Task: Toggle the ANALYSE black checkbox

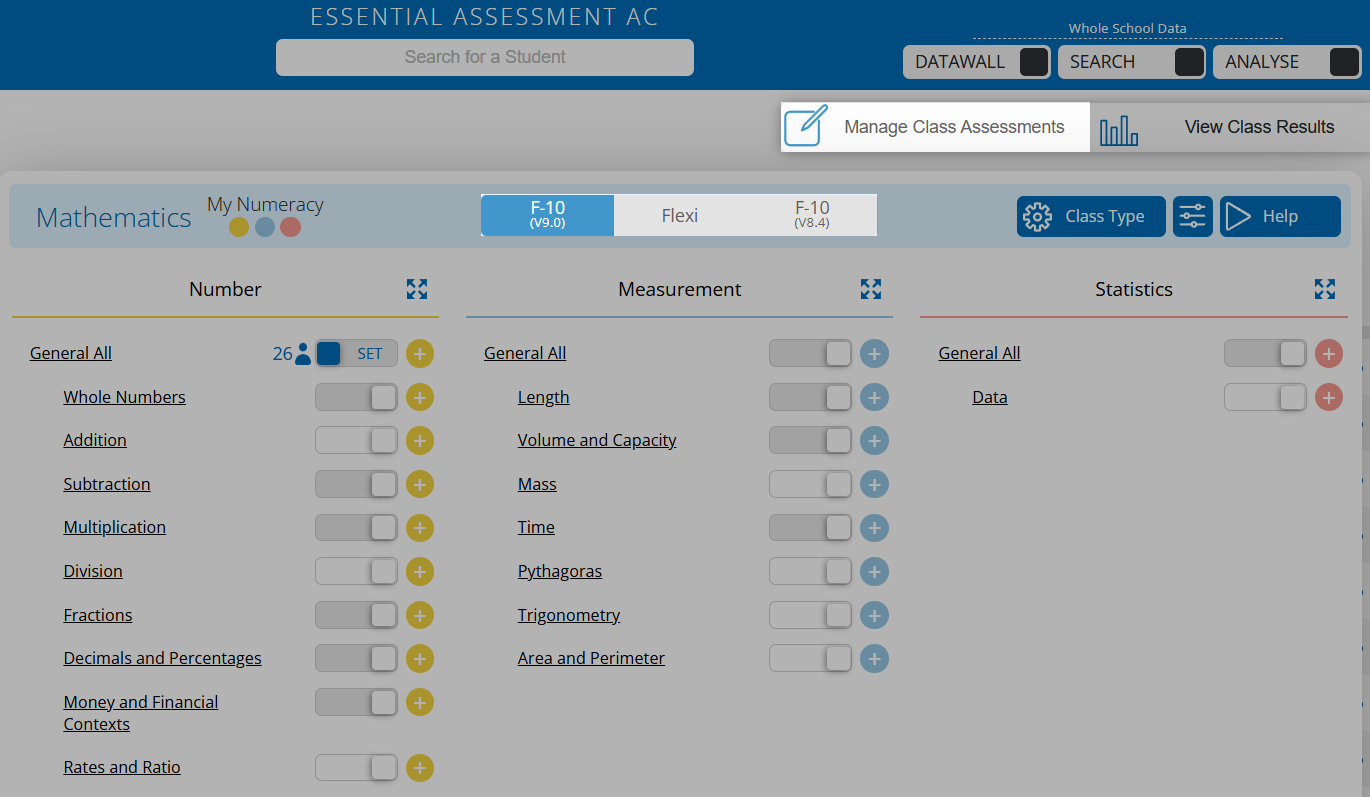Action: point(1344,62)
